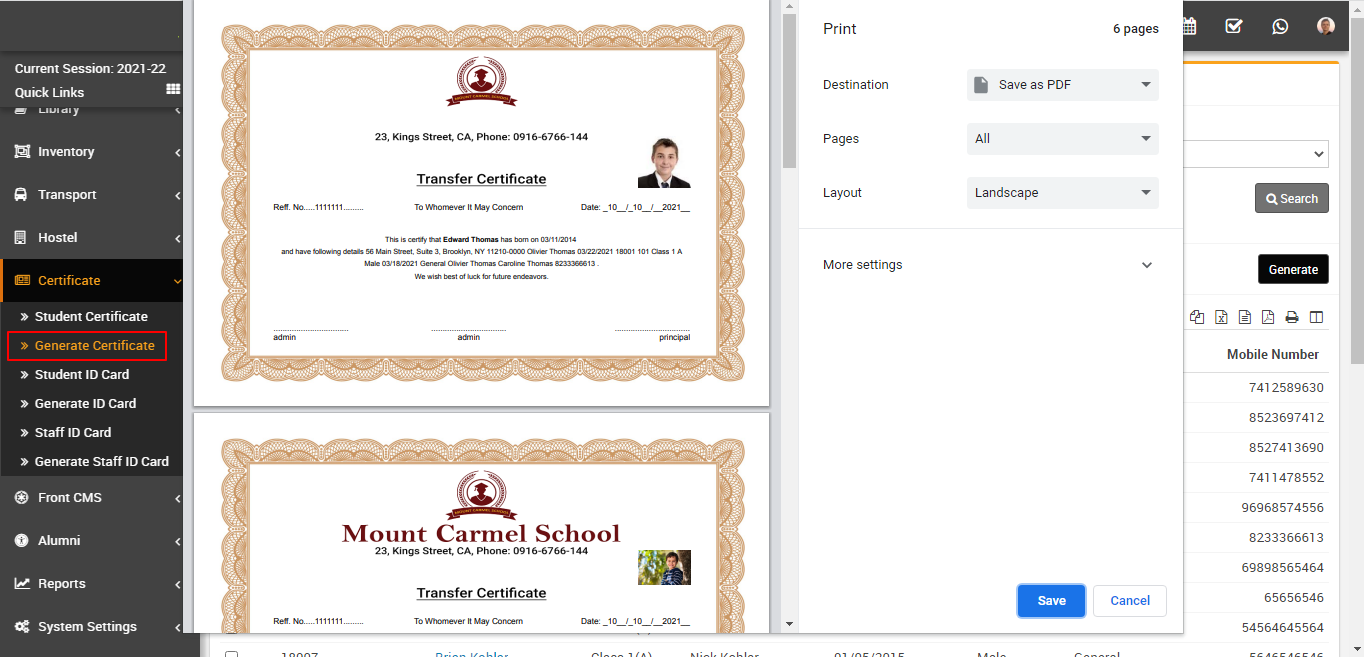The width and height of the screenshot is (1364, 657).
Task: Open the Pages dropdown set to All
Action: coord(1062,139)
